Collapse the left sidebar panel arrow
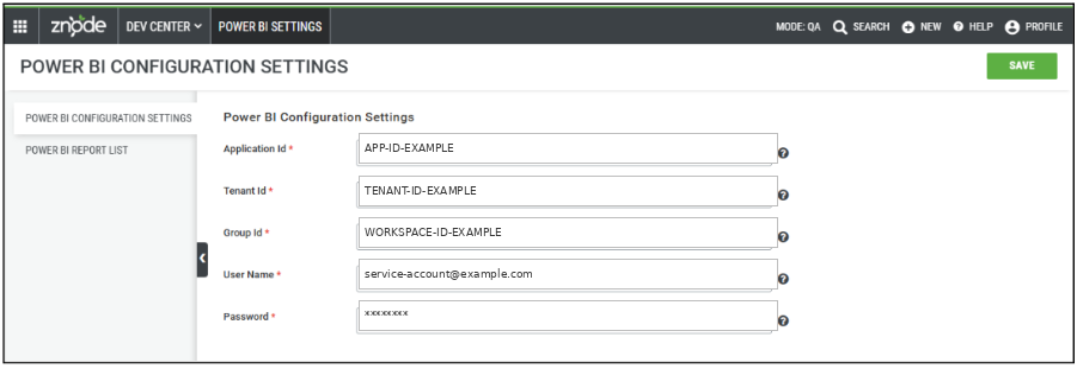Image resolution: width=1077 pixels, height=369 pixels. [203, 259]
